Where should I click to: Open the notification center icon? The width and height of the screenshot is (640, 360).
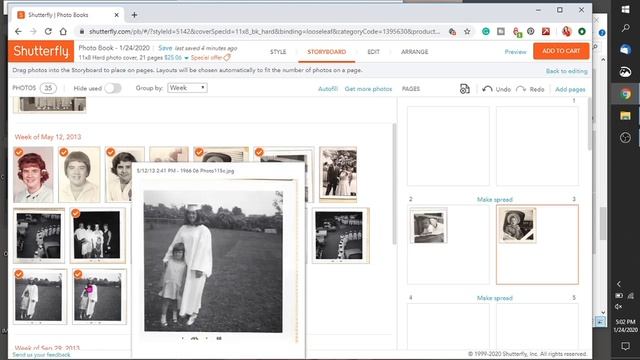point(625,346)
